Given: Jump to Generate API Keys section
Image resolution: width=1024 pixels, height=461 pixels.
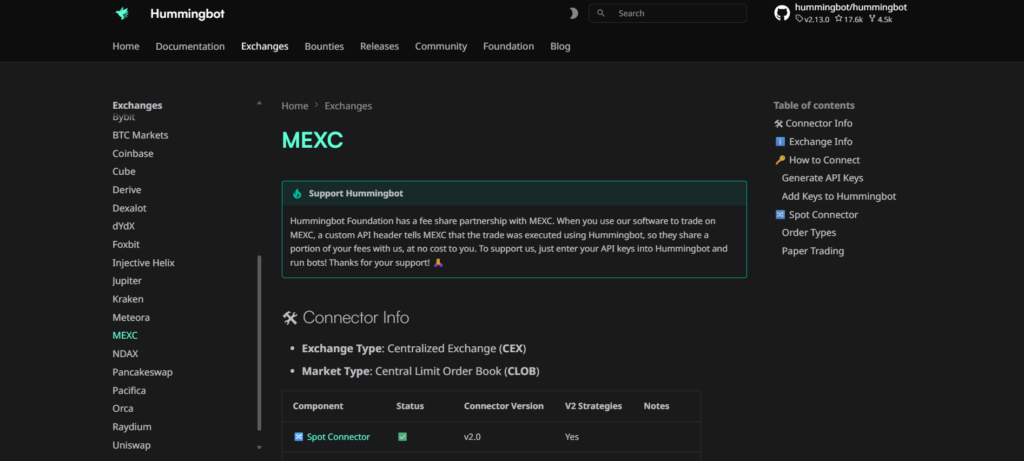Looking at the screenshot, I should tap(822, 178).
